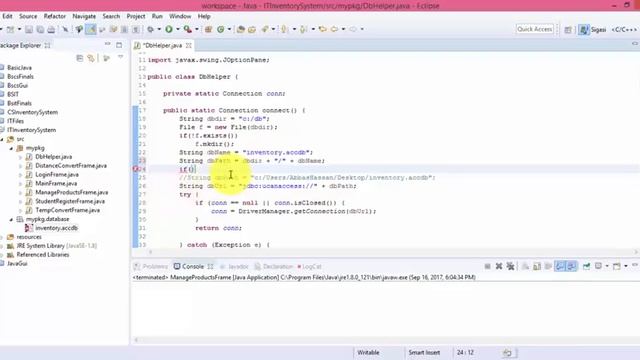Open the Source menu
640x360 pixels.
click(x=28, y=16)
